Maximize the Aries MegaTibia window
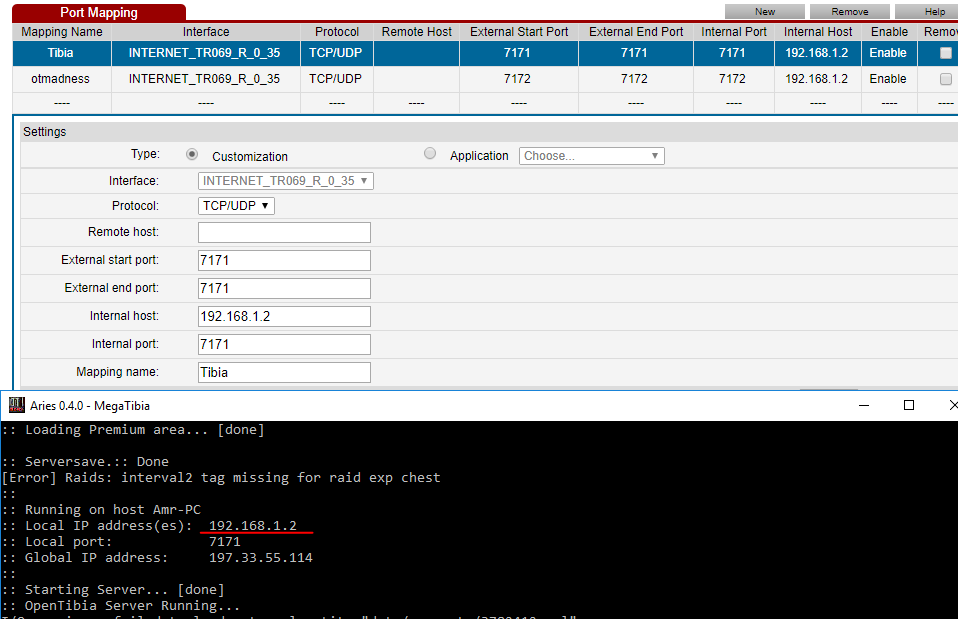 click(x=909, y=405)
